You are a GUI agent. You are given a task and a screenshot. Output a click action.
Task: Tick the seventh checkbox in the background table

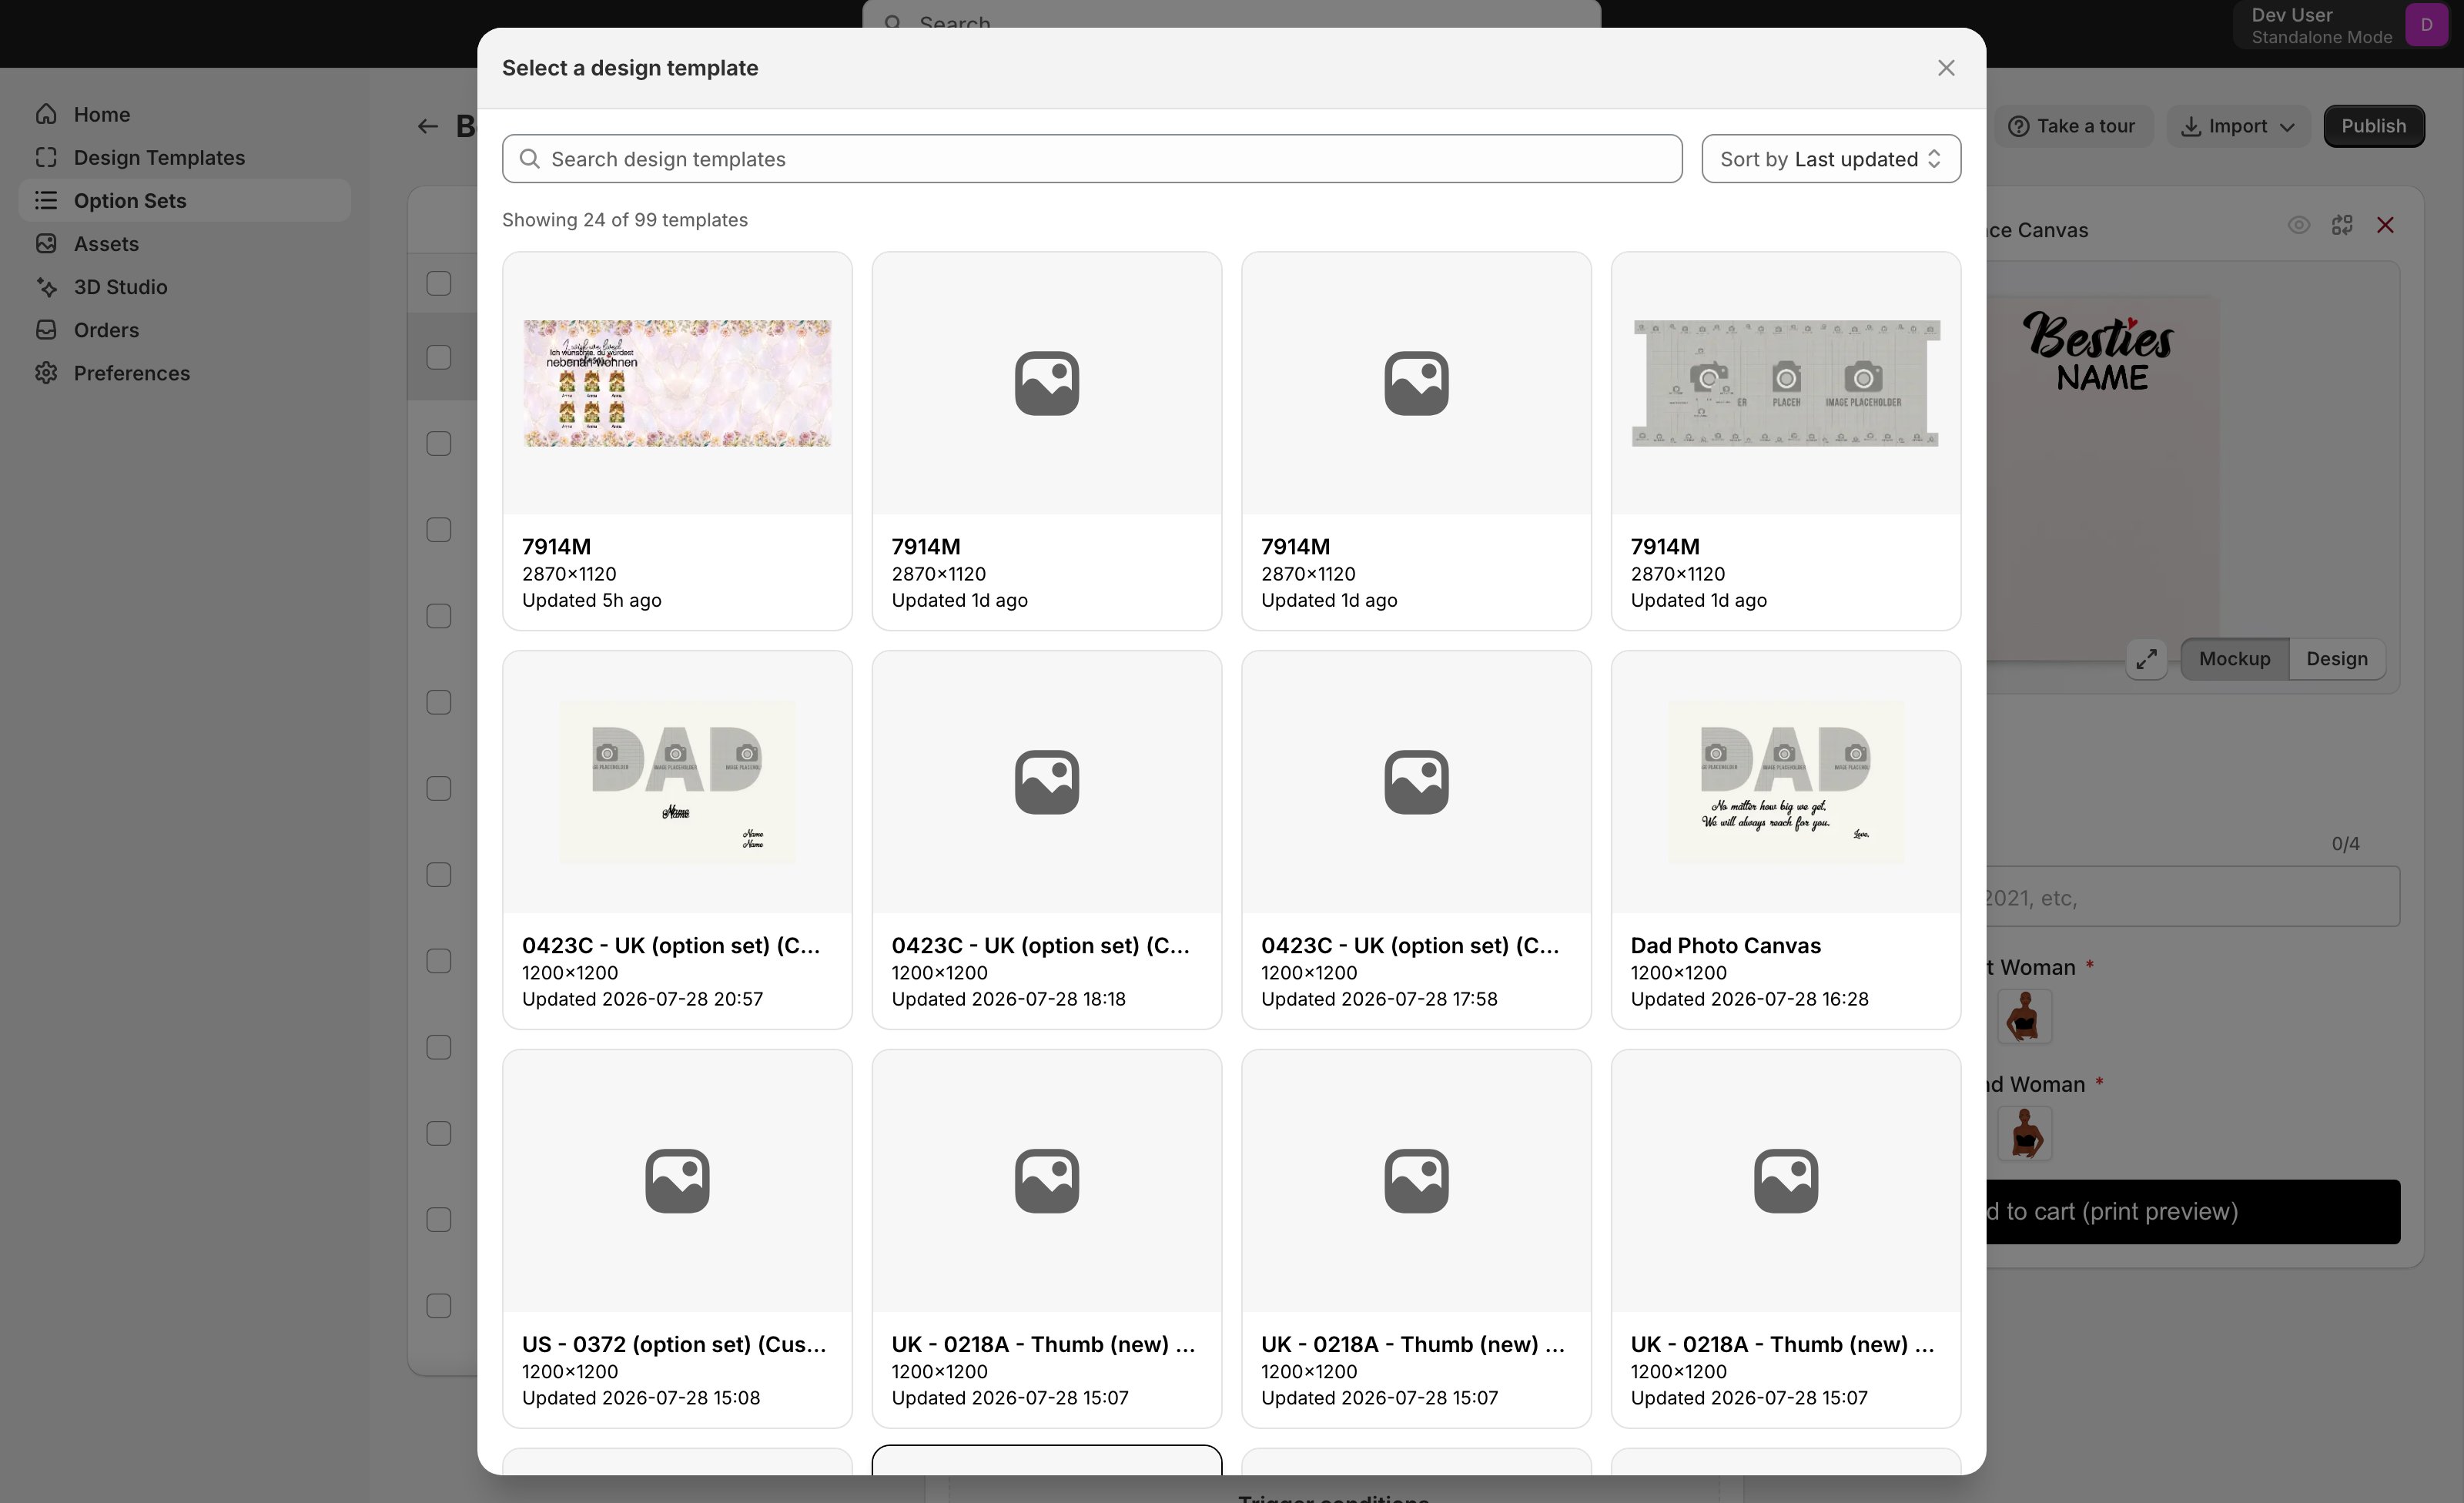coord(439,788)
